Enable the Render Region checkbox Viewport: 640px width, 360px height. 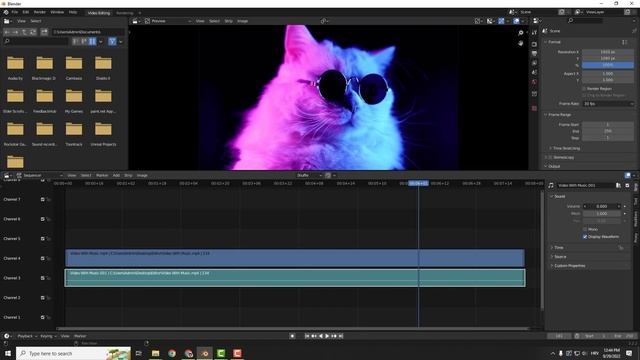[584, 89]
